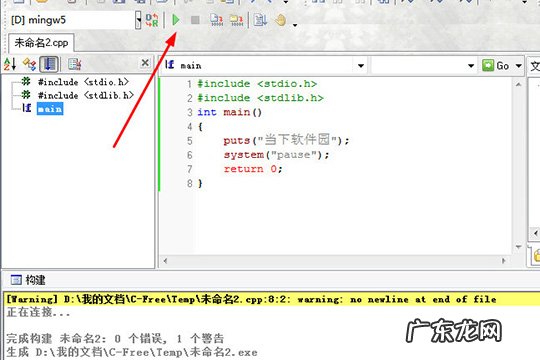Image resolution: width=540 pixels, height=360 pixels.
Task: Click the system("pause") line
Action: pyautogui.click(x=276, y=155)
